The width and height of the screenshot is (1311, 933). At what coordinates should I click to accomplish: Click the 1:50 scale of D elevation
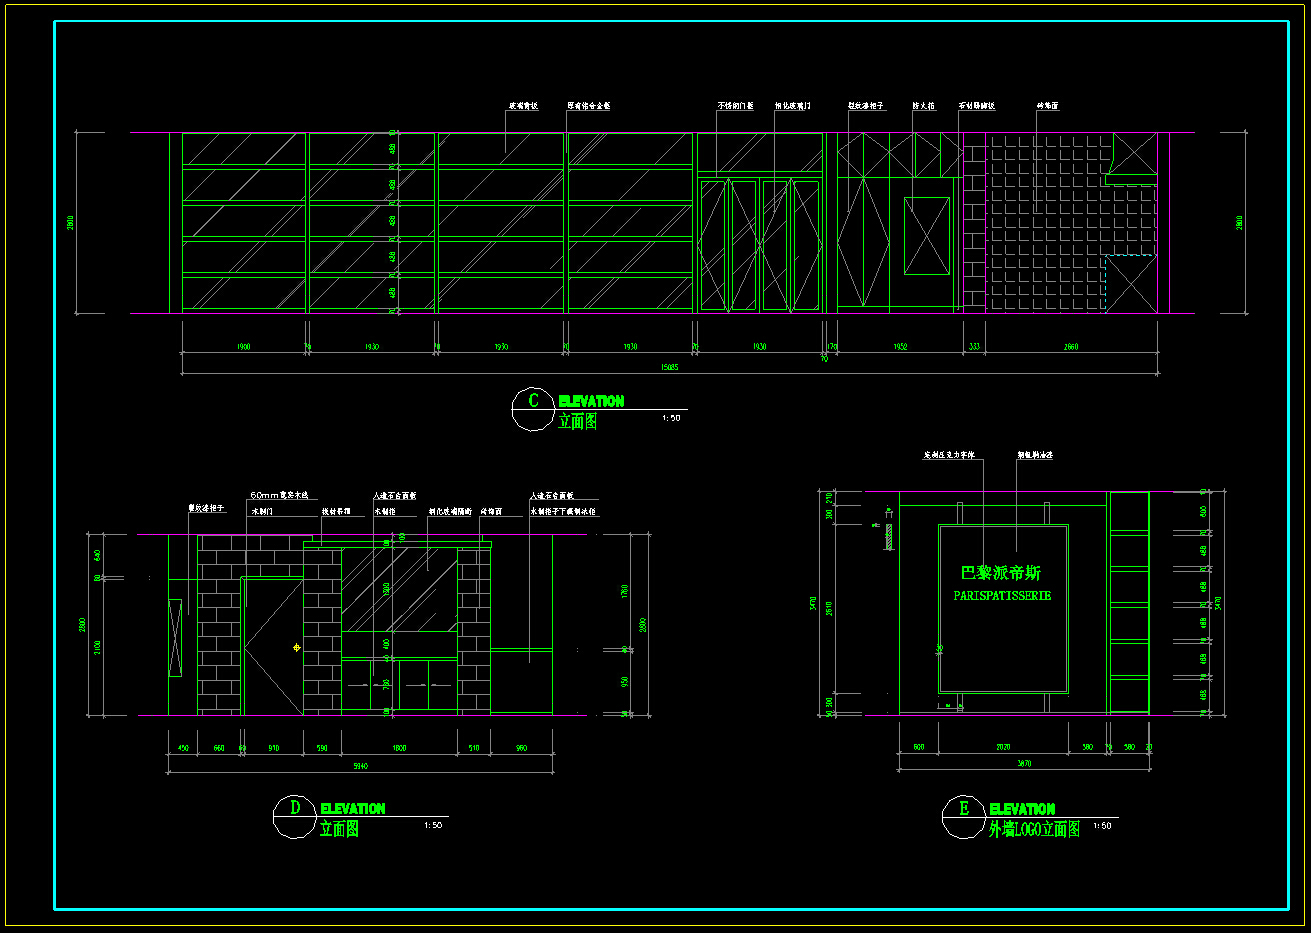coord(433,825)
